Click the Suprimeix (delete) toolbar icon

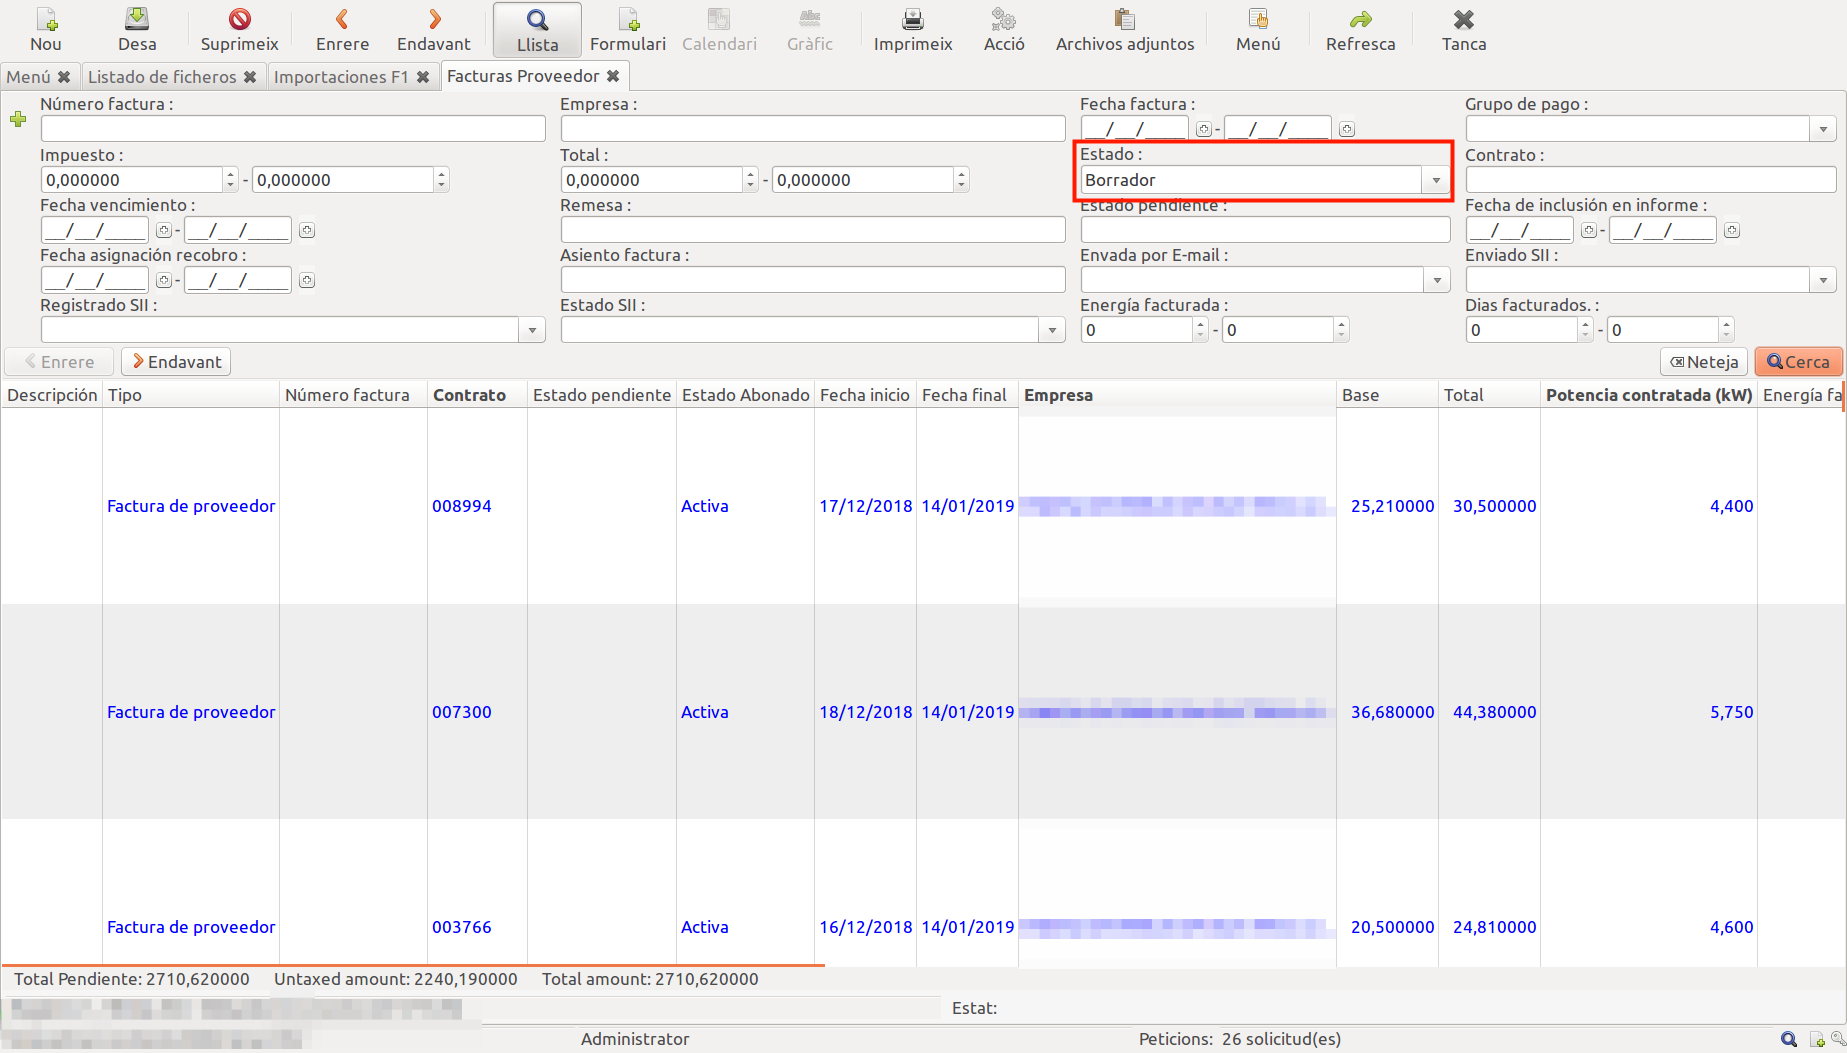pos(239,19)
